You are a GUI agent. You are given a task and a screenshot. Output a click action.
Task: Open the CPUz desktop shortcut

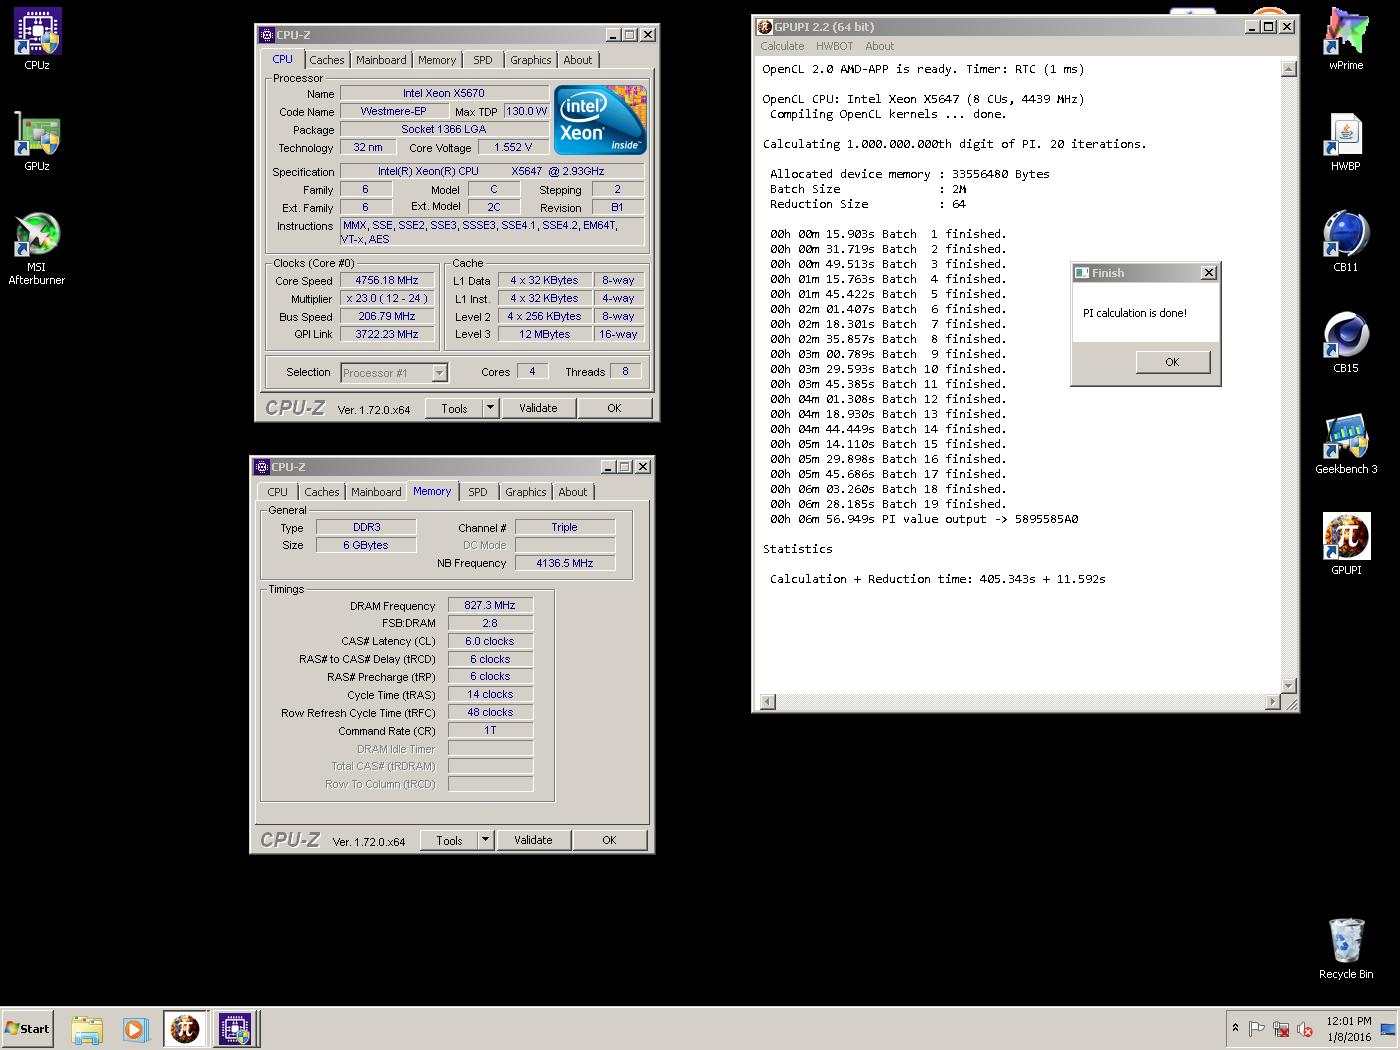37,39
